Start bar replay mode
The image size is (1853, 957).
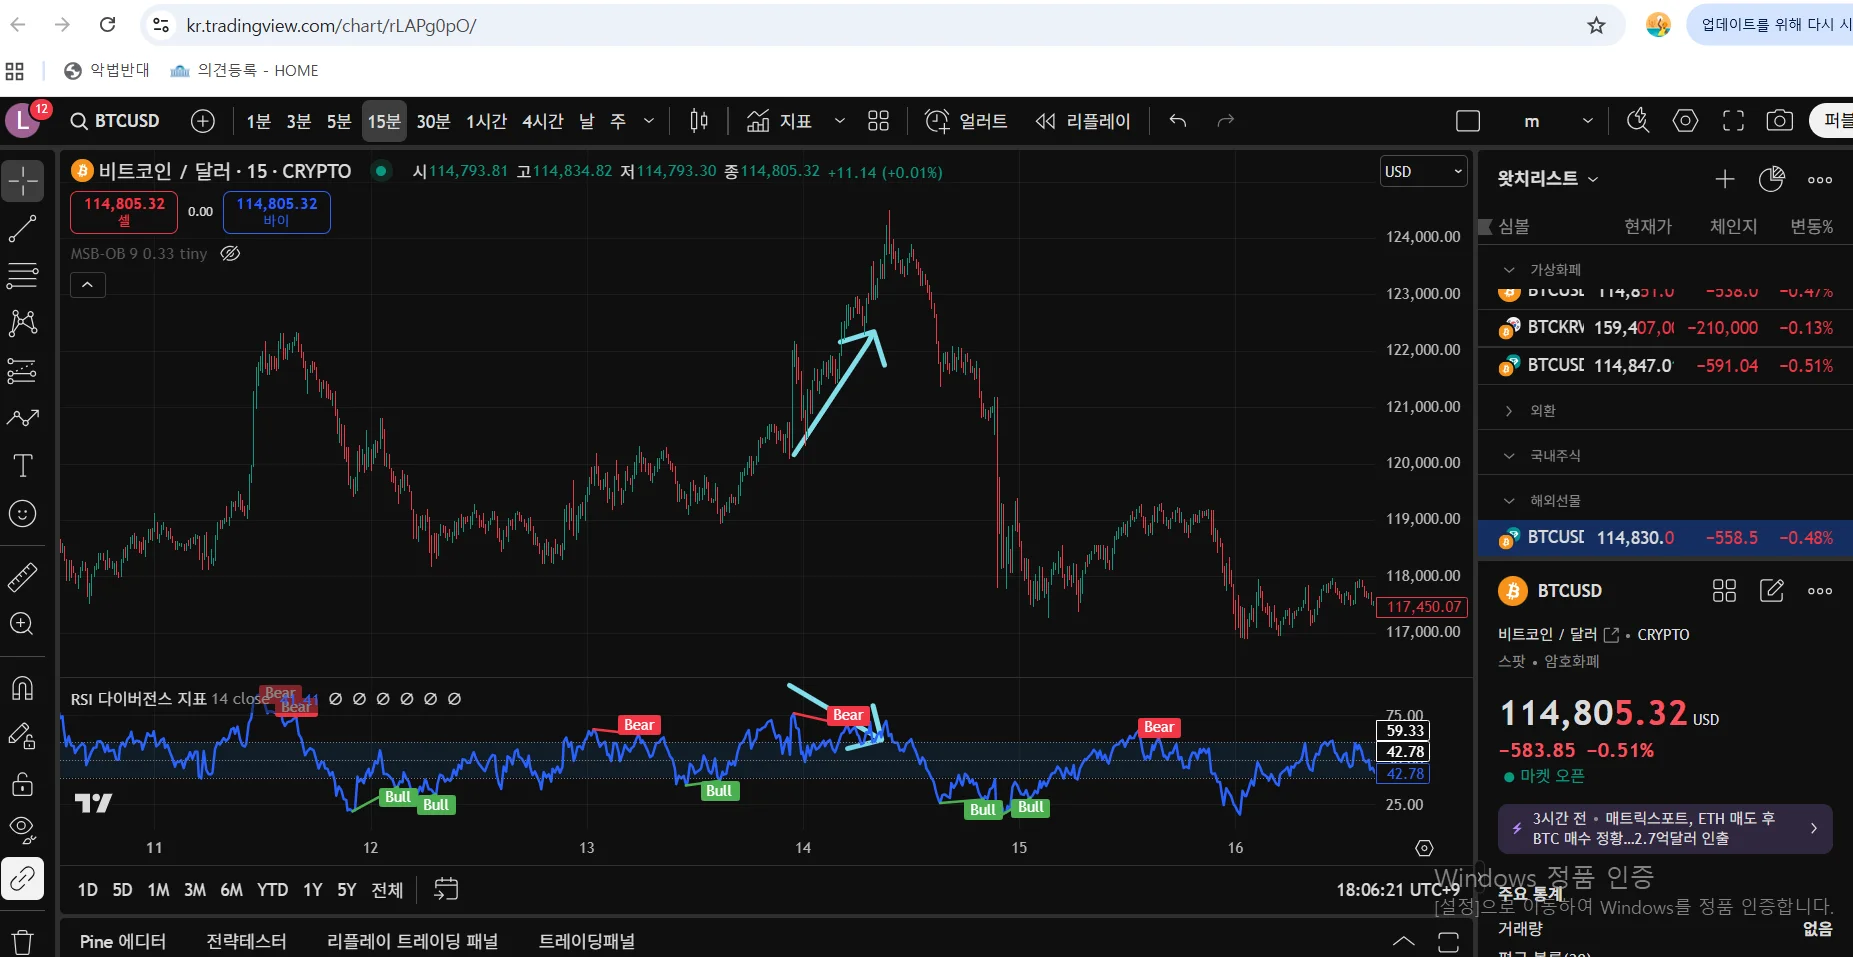[x=1083, y=121]
